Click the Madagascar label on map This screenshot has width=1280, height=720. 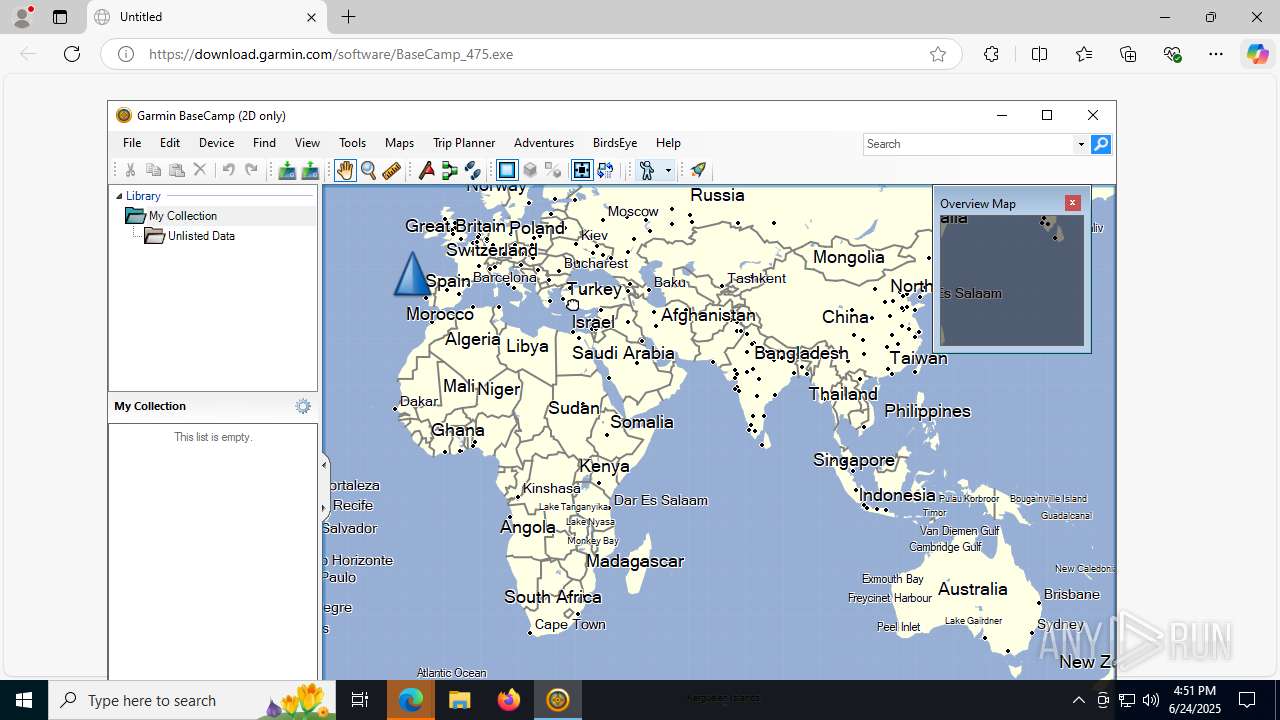point(635,561)
